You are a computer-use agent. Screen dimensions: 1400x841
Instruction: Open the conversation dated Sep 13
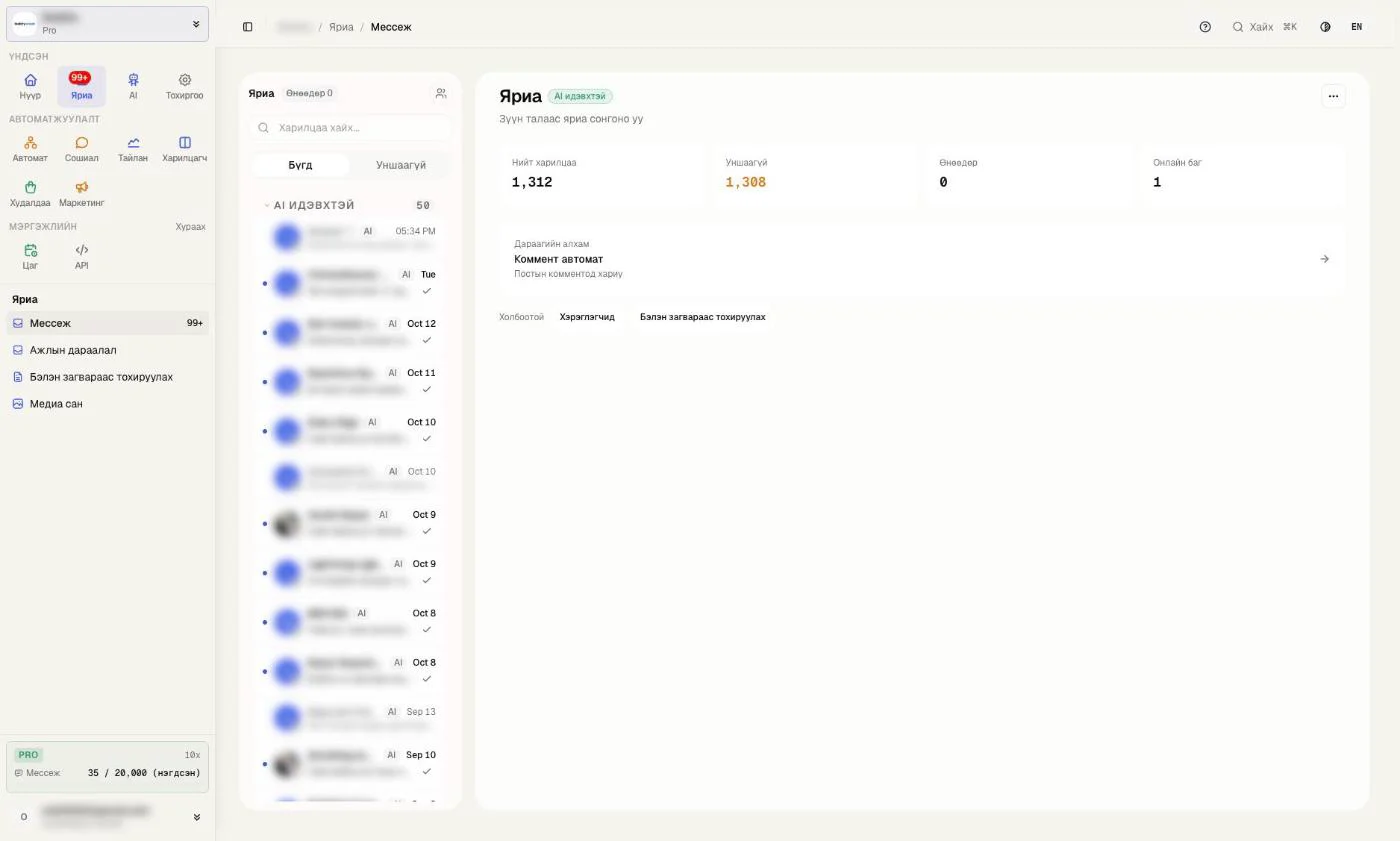[350, 717]
